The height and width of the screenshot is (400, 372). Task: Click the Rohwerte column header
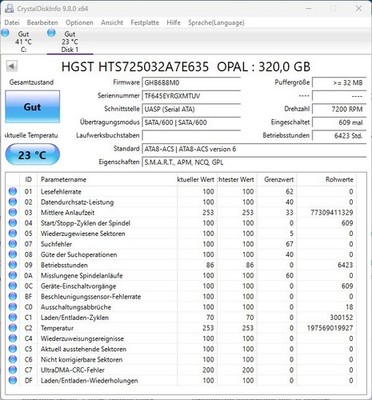click(x=326, y=179)
